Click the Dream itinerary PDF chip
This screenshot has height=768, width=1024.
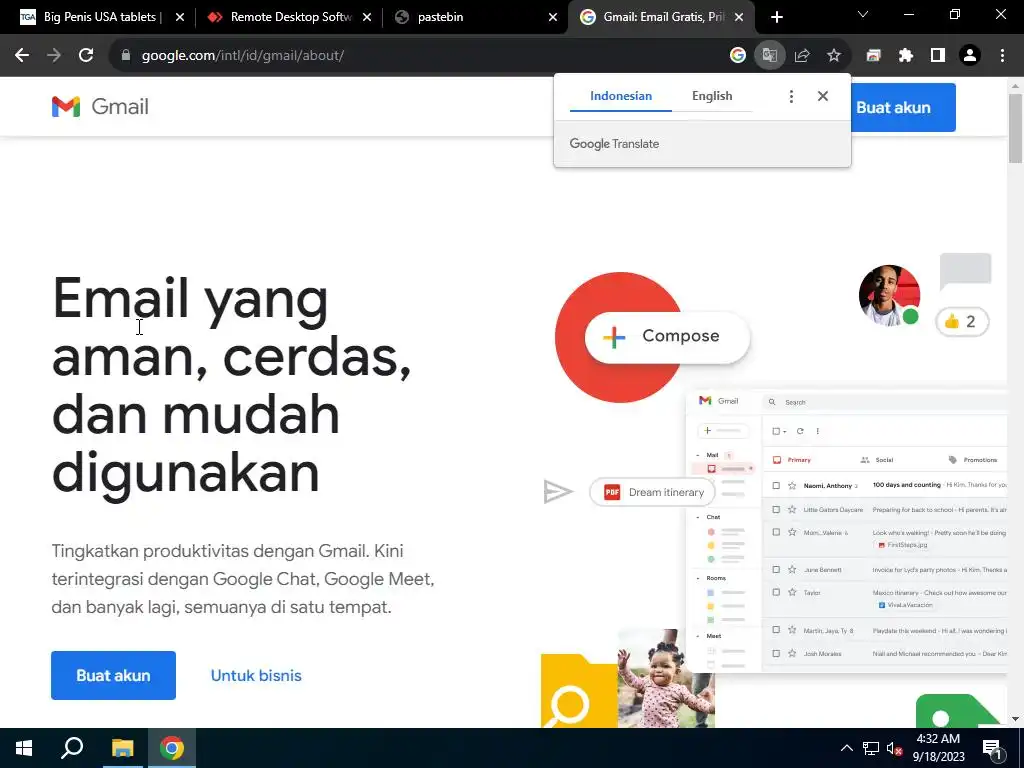(651, 492)
